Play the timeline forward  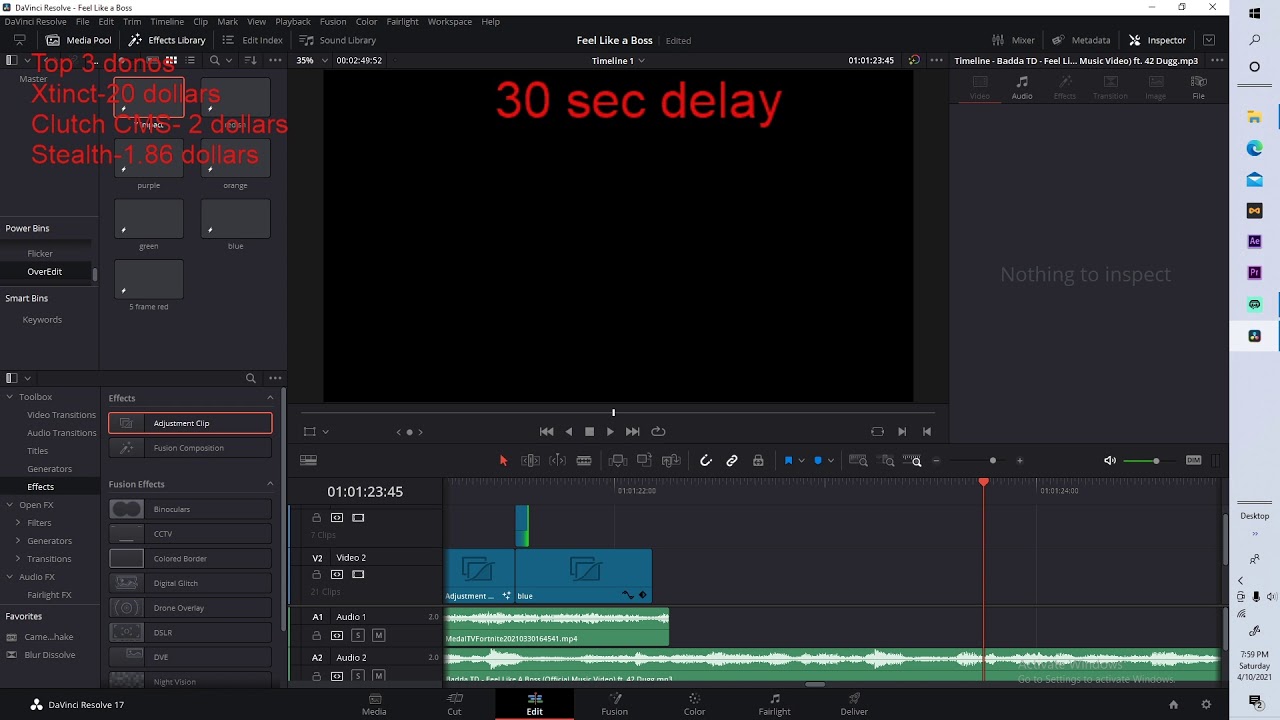[x=610, y=432]
